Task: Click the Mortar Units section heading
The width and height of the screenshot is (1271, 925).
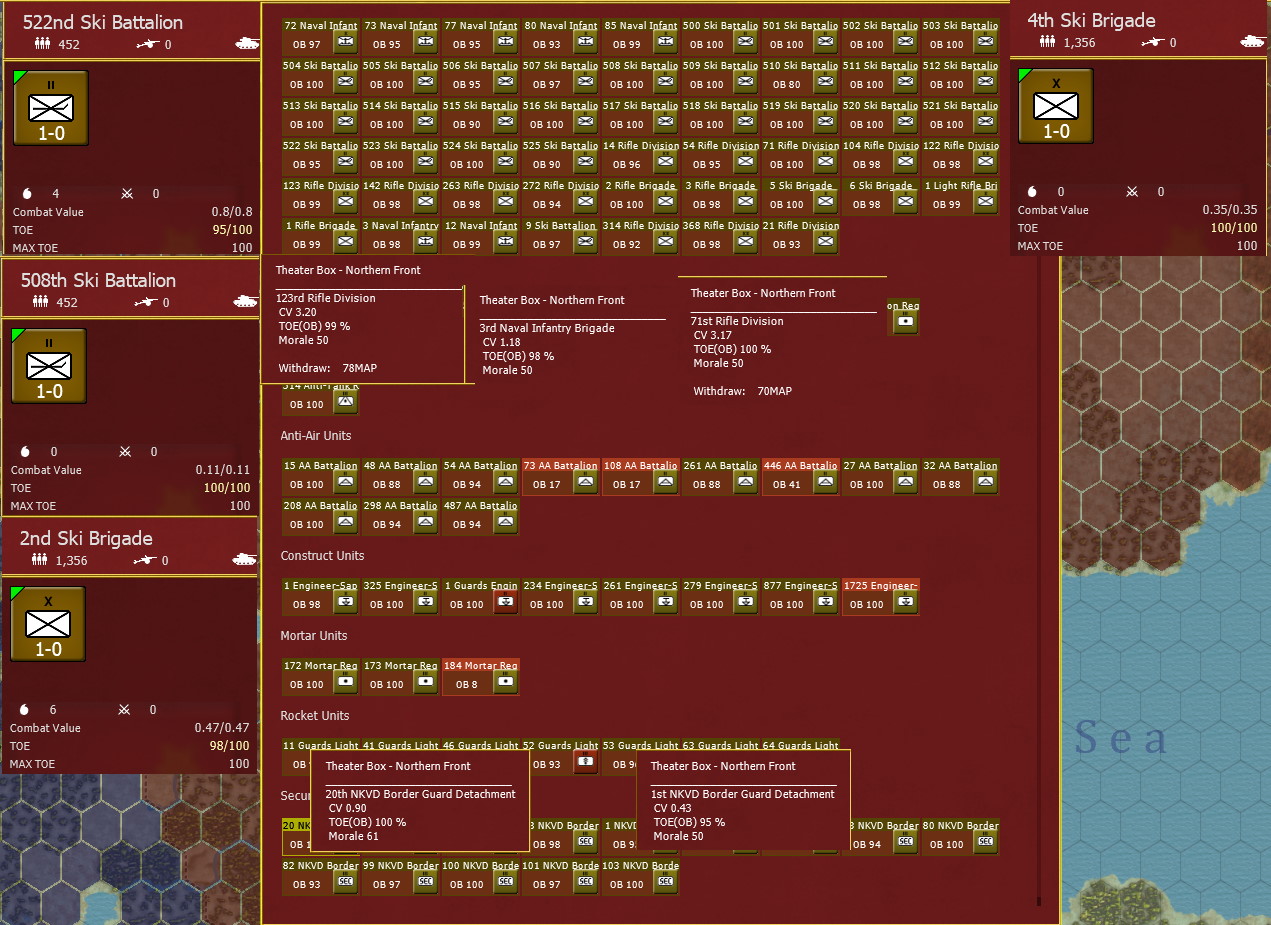Action: point(314,636)
